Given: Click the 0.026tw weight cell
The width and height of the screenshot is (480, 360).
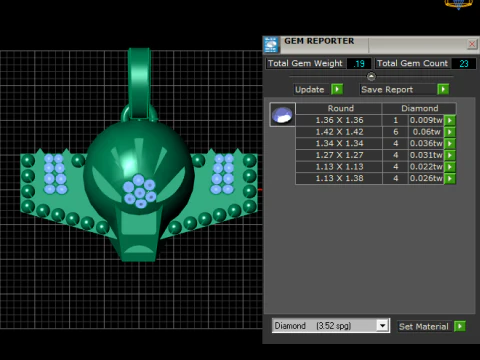Looking at the screenshot, I should click(x=426, y=179).
